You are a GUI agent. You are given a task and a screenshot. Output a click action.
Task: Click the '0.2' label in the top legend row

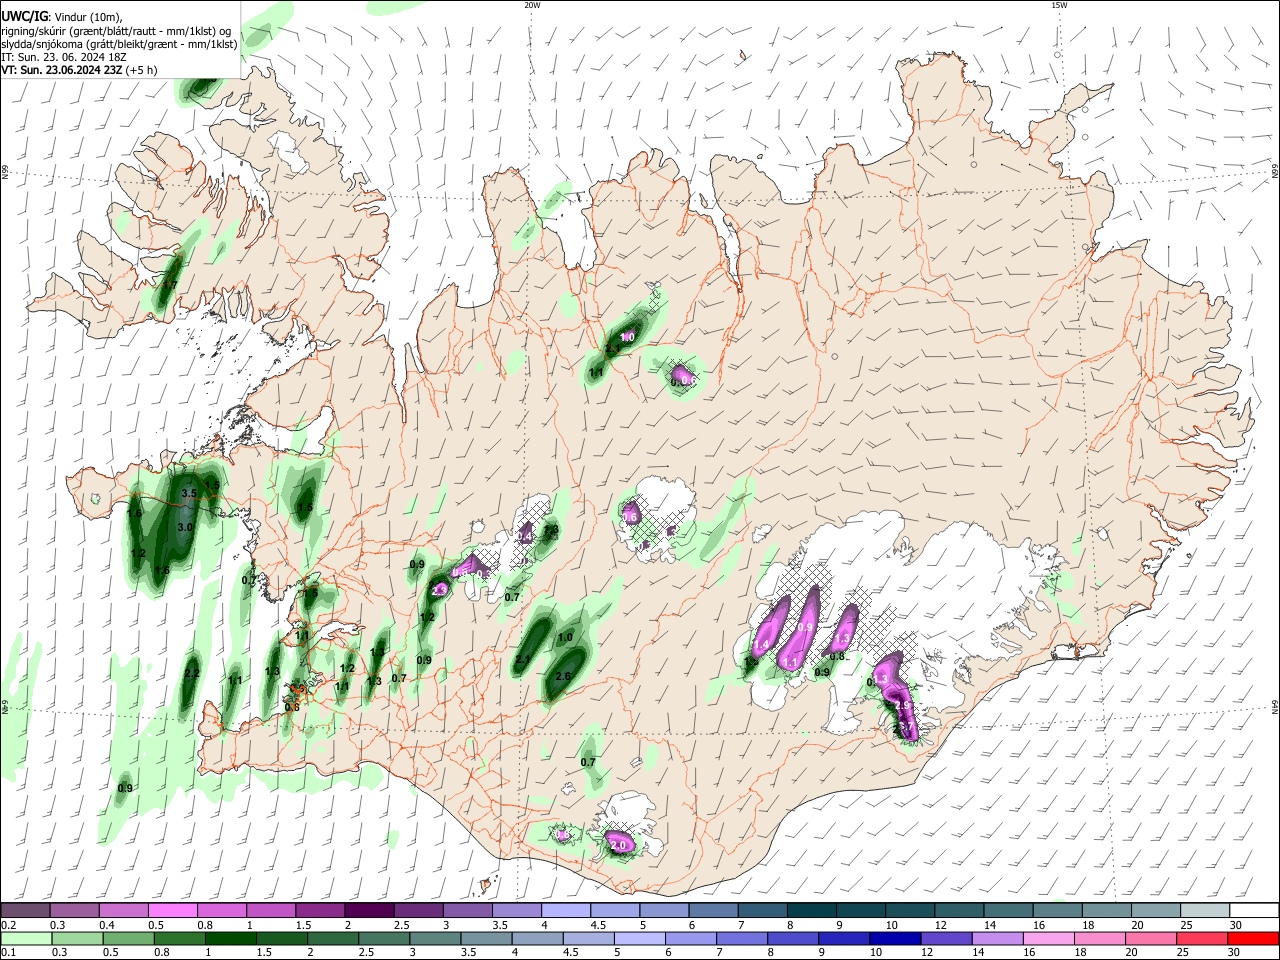[x=8, y=926]
